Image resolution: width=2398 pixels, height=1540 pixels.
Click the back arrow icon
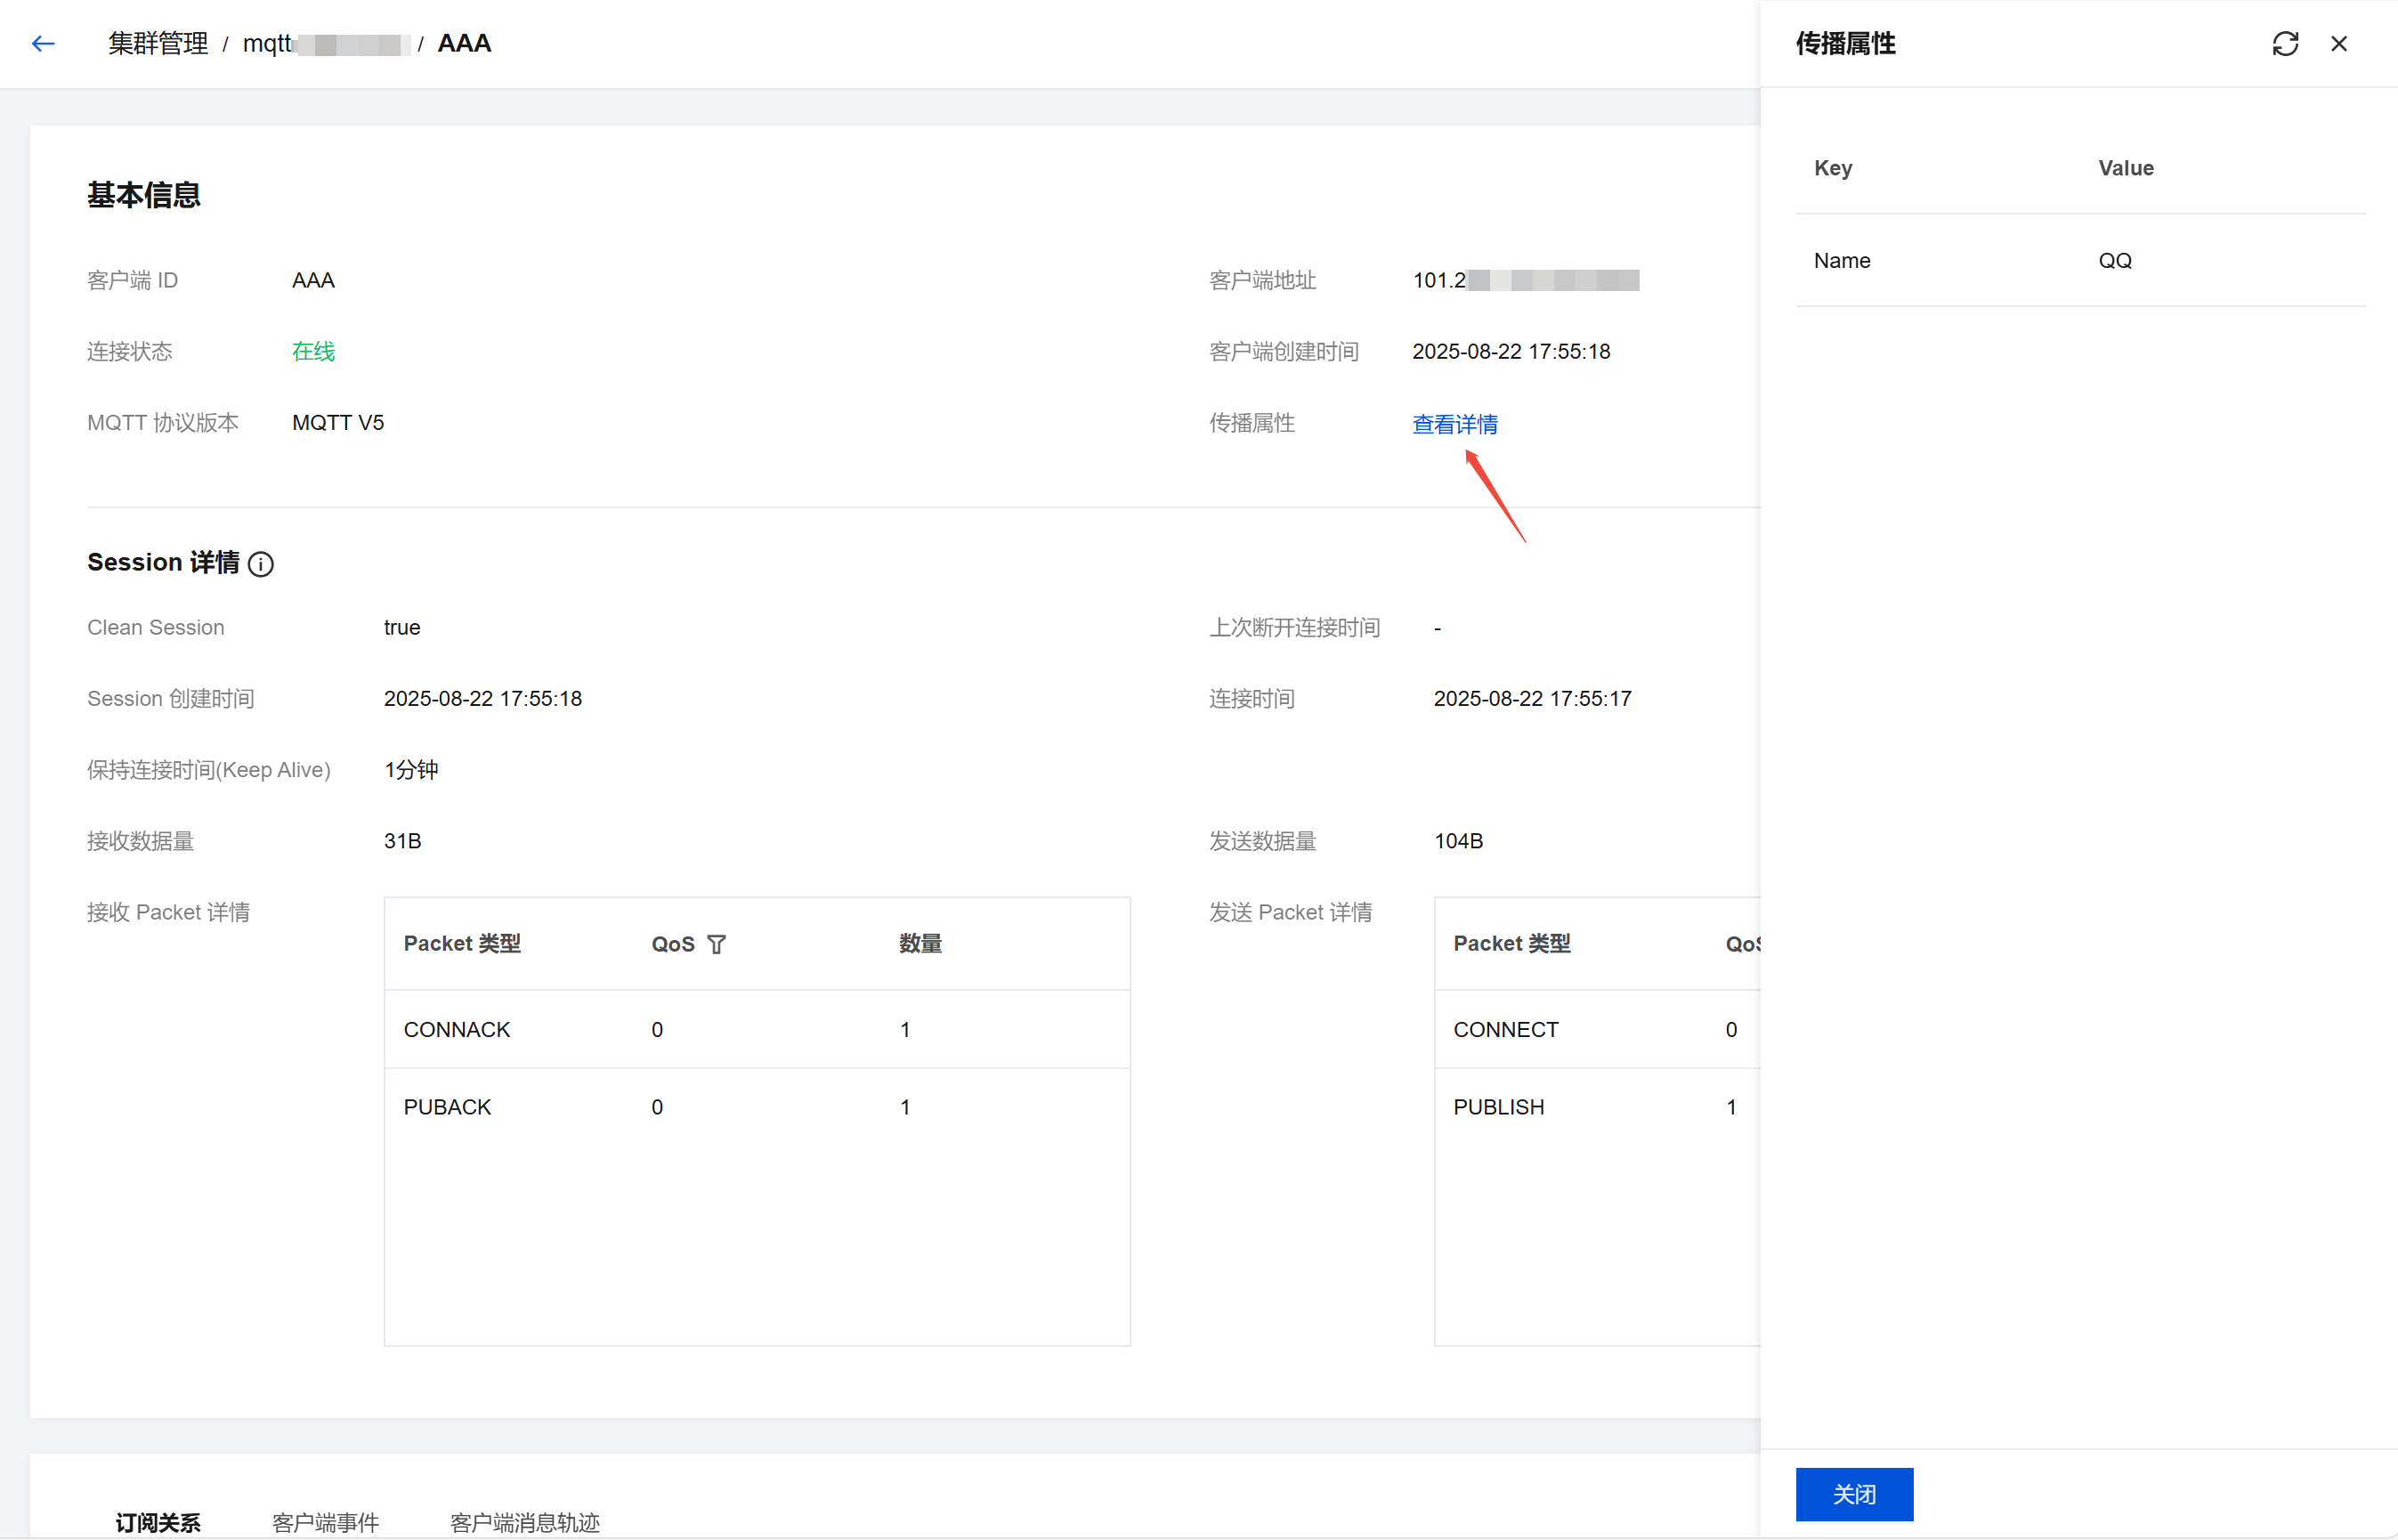43,44
